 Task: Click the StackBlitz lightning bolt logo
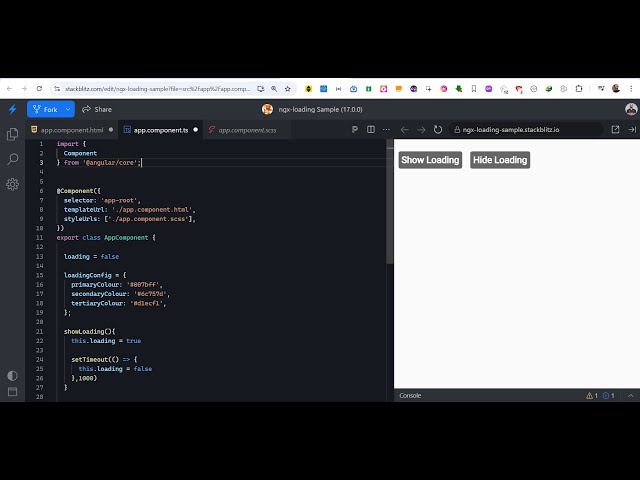pyautogui.click(x=12, y=109)
